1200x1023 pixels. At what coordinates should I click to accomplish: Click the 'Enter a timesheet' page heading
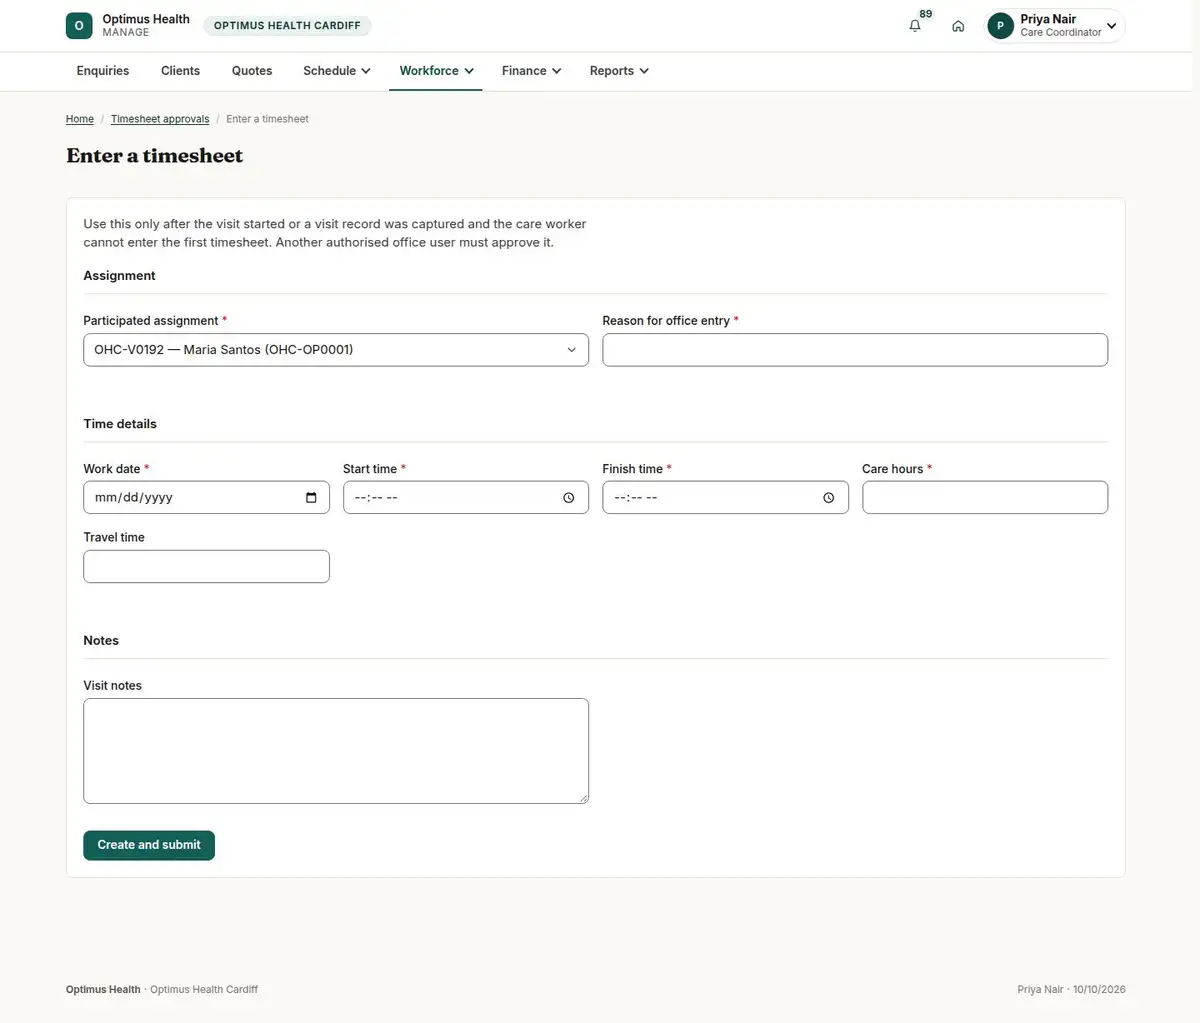[155, 156]
